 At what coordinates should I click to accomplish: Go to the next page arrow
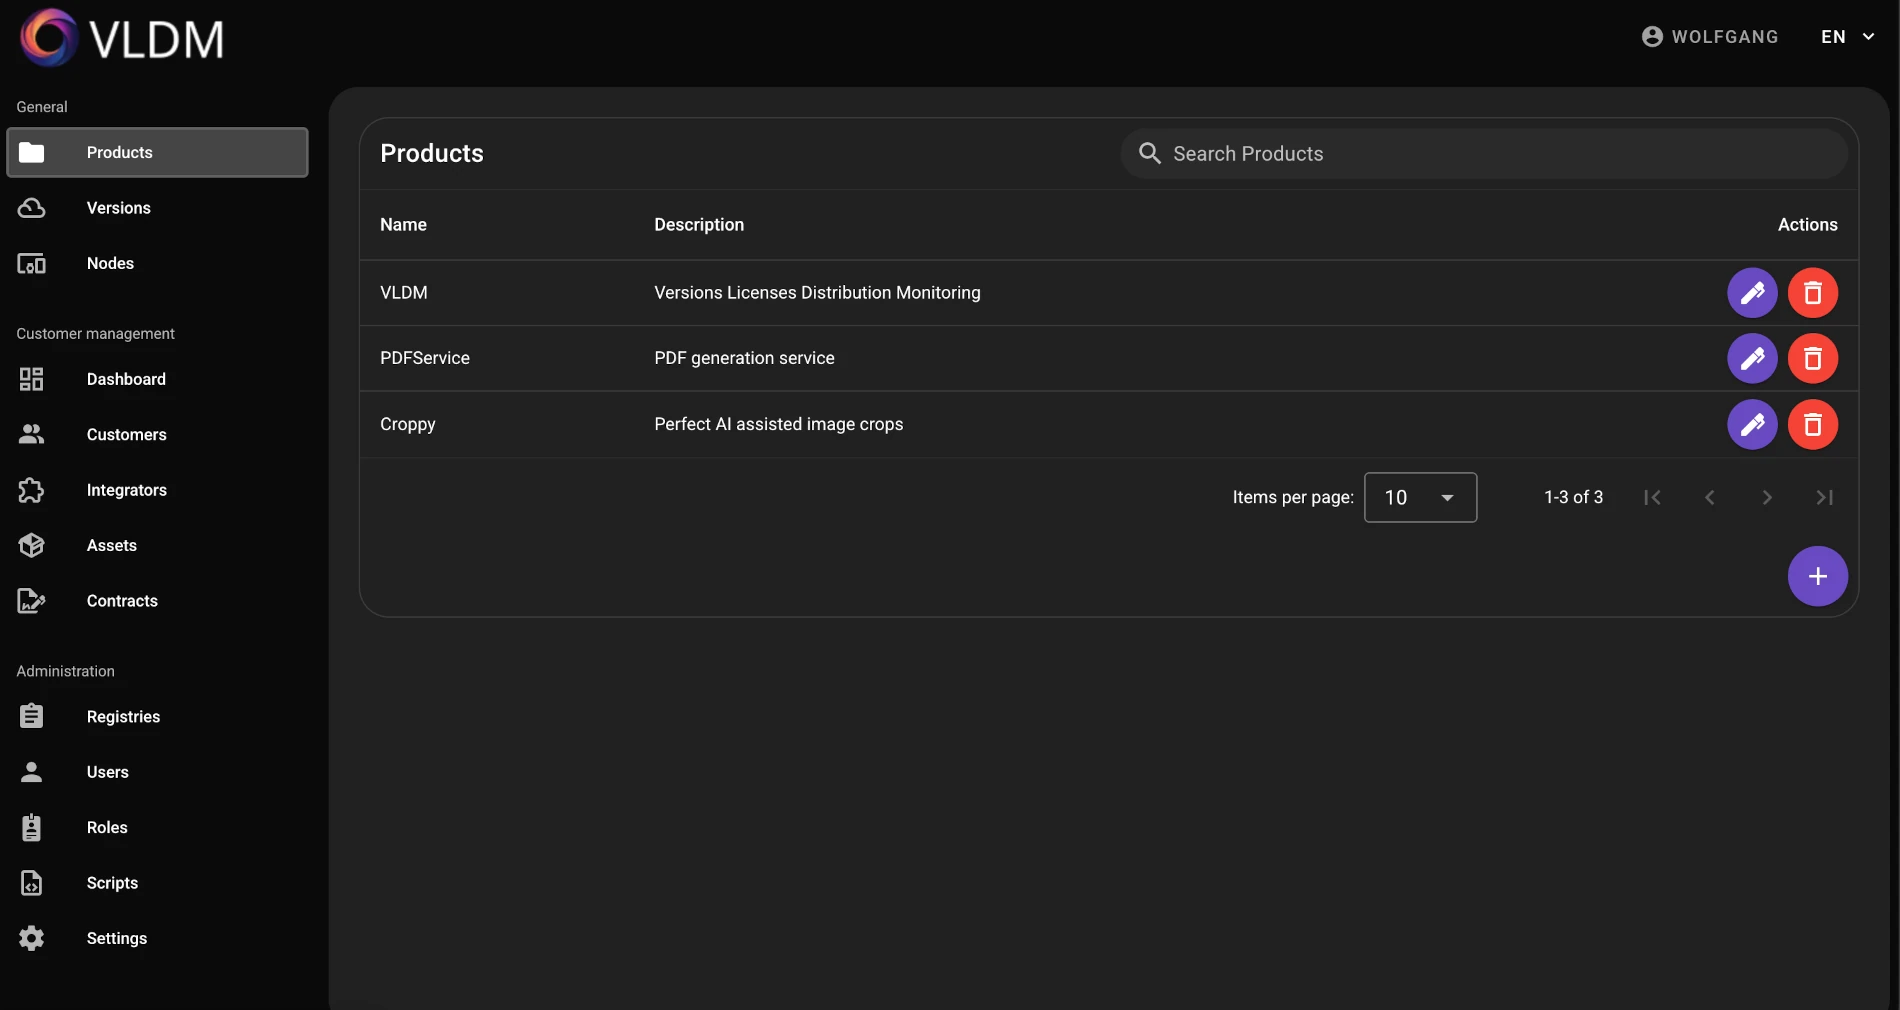click(x=1767, y=497)
